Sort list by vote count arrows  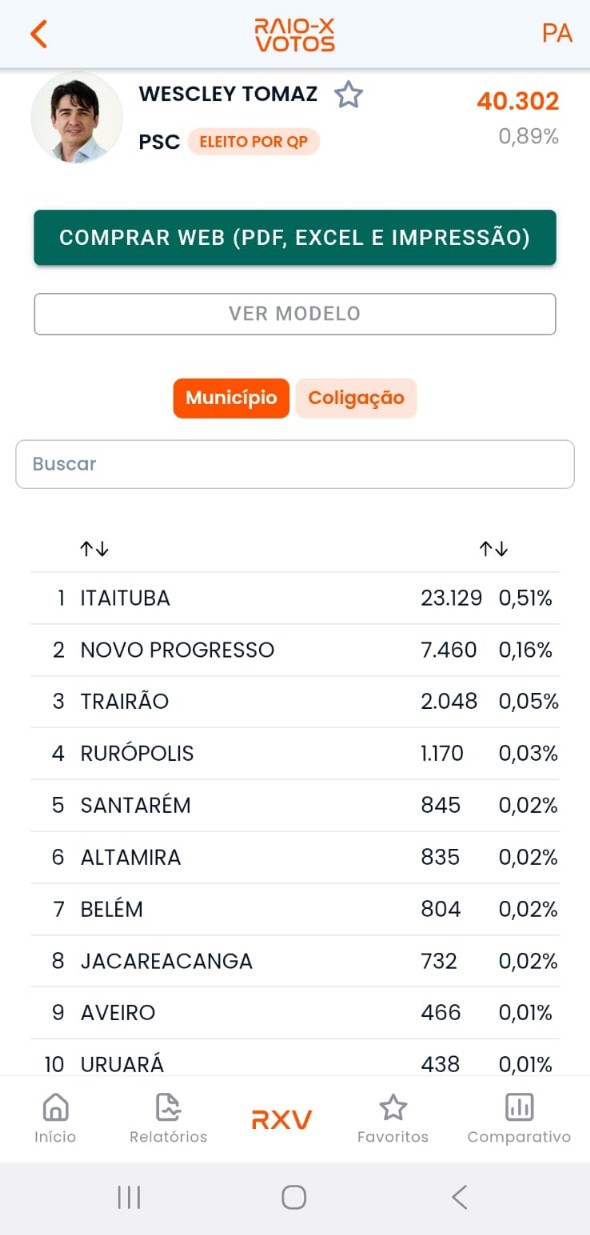tap(493, 548)
